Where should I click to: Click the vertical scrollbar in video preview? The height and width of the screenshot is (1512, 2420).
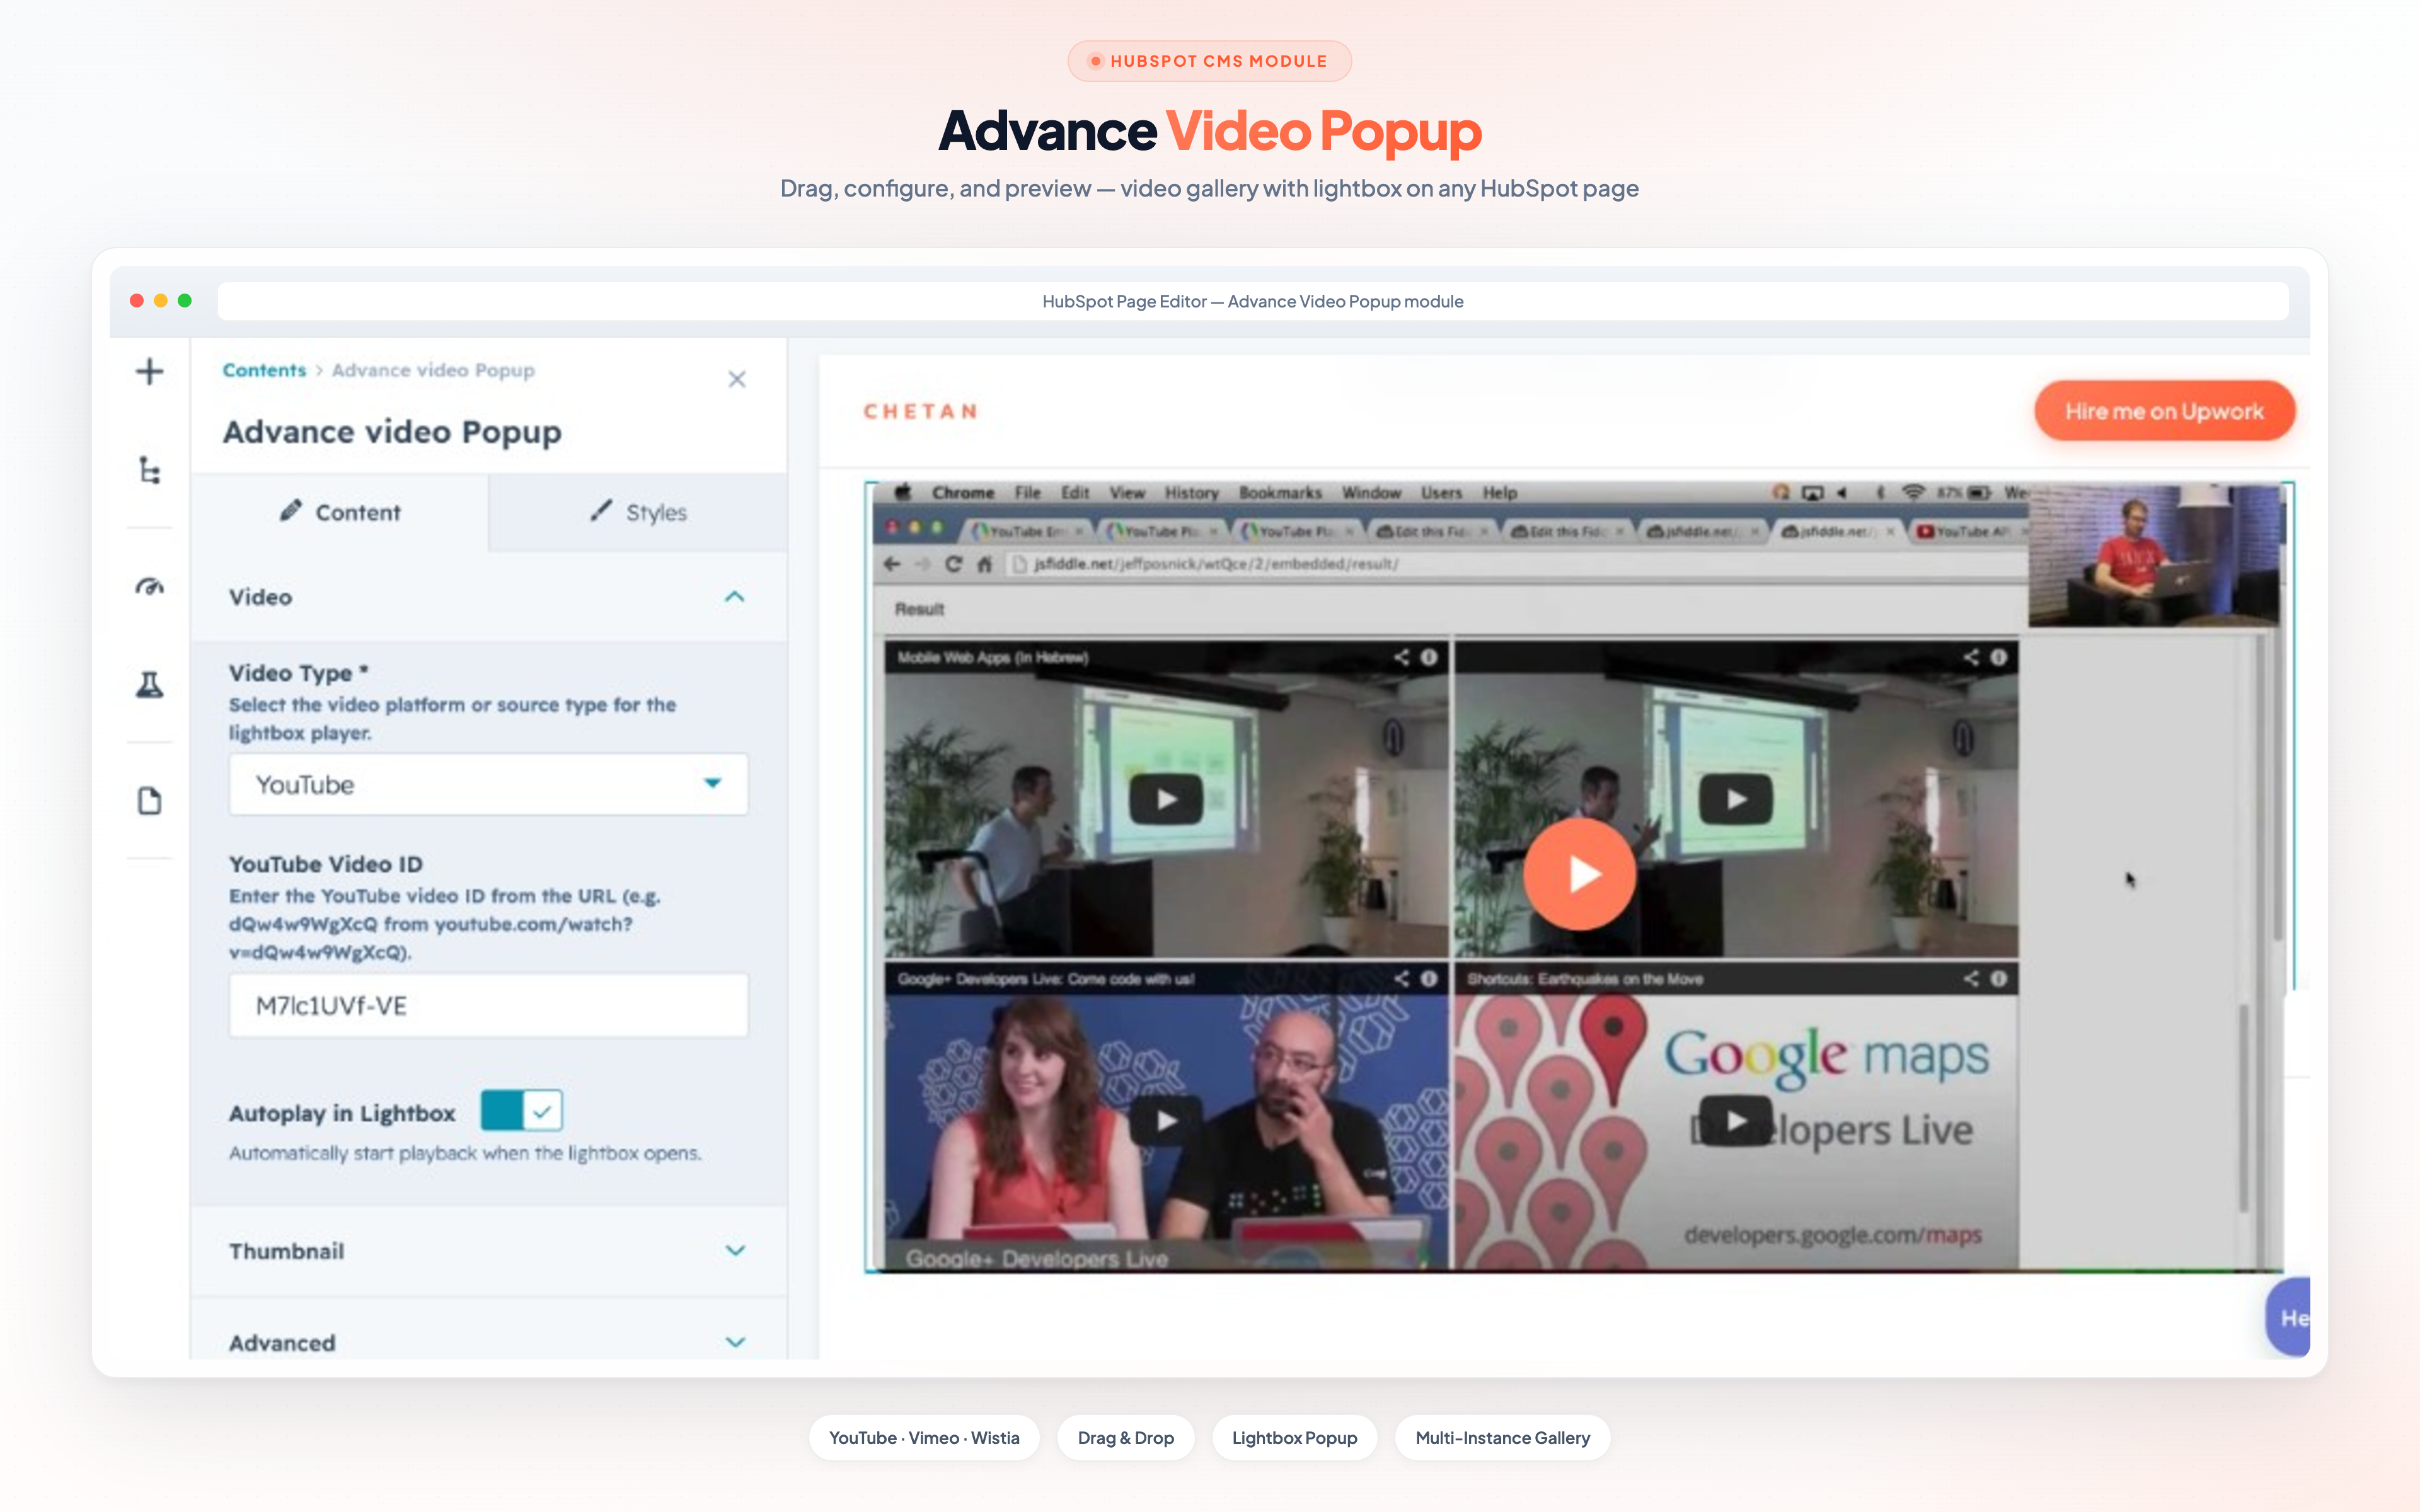point(2243,1108)
